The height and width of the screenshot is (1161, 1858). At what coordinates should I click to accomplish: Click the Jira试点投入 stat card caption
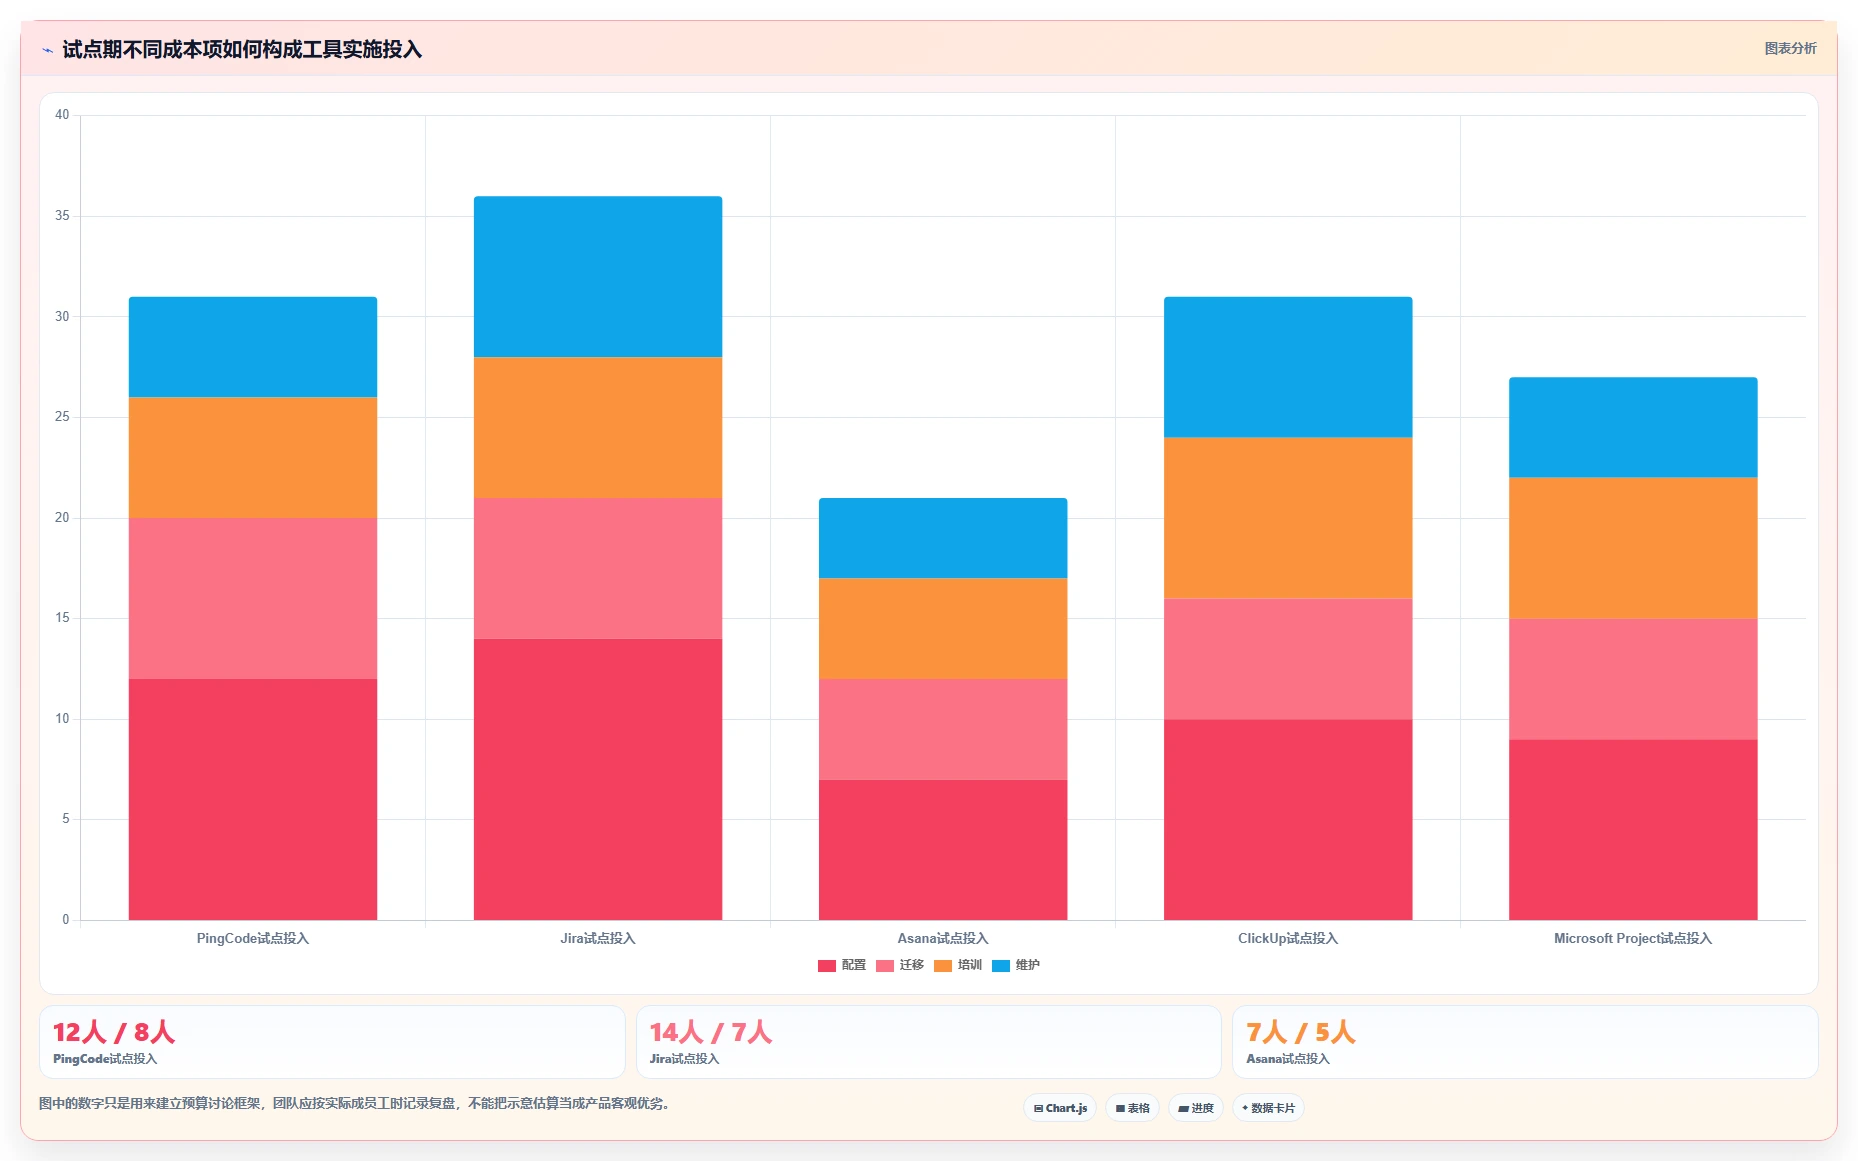pos(685,1059)
